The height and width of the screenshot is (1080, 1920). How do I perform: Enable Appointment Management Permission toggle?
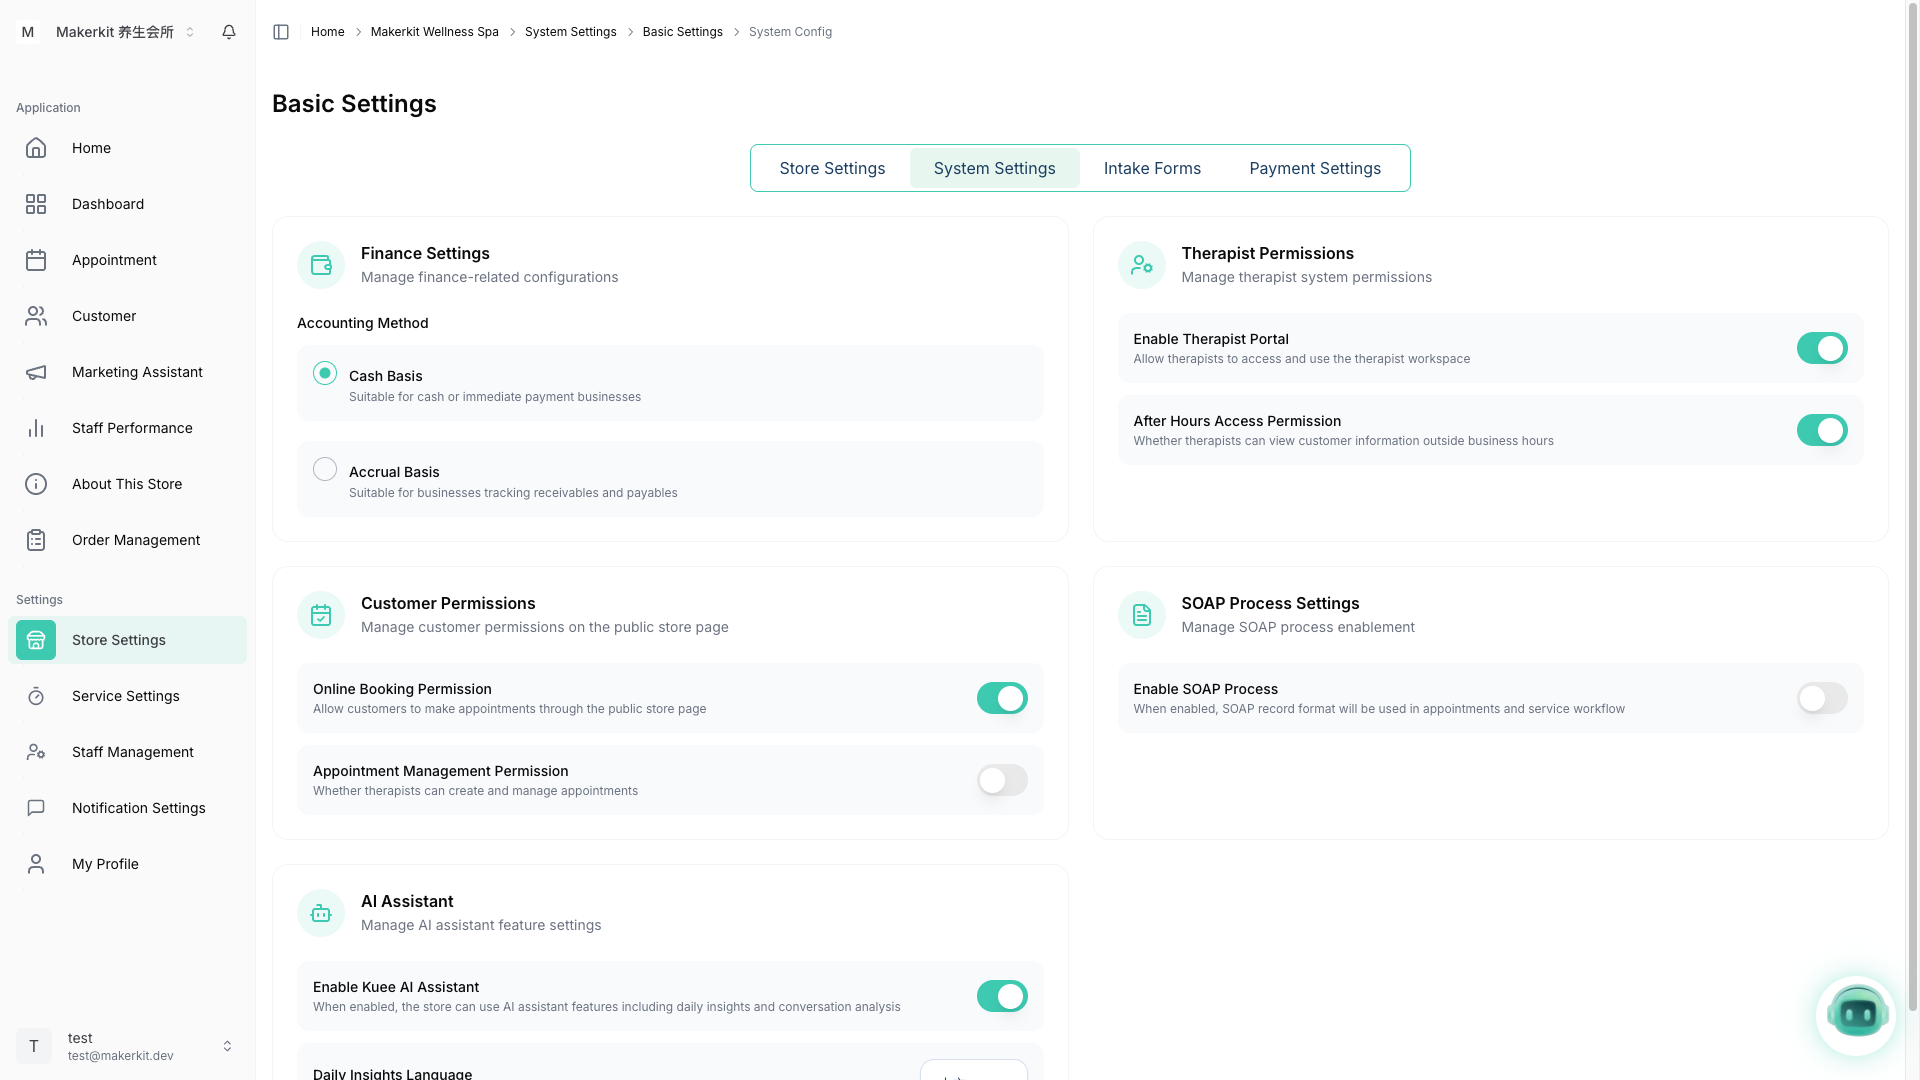[1001, 780]
